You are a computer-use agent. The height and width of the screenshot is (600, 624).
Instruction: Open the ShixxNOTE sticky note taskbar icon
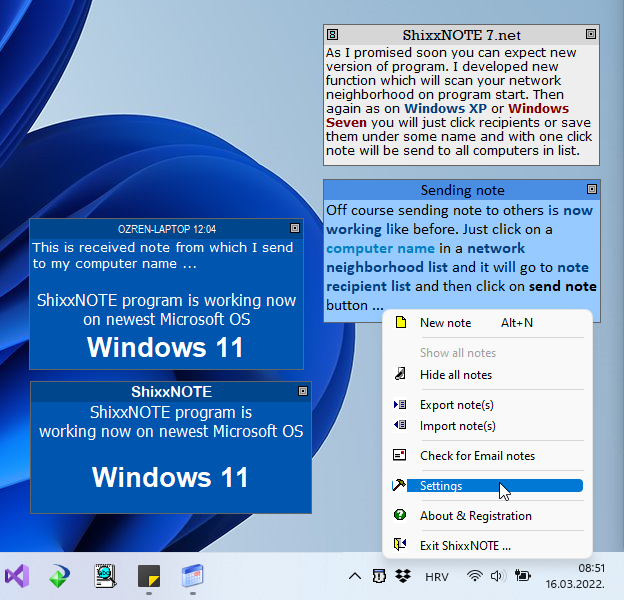click(x=149, y=576)
